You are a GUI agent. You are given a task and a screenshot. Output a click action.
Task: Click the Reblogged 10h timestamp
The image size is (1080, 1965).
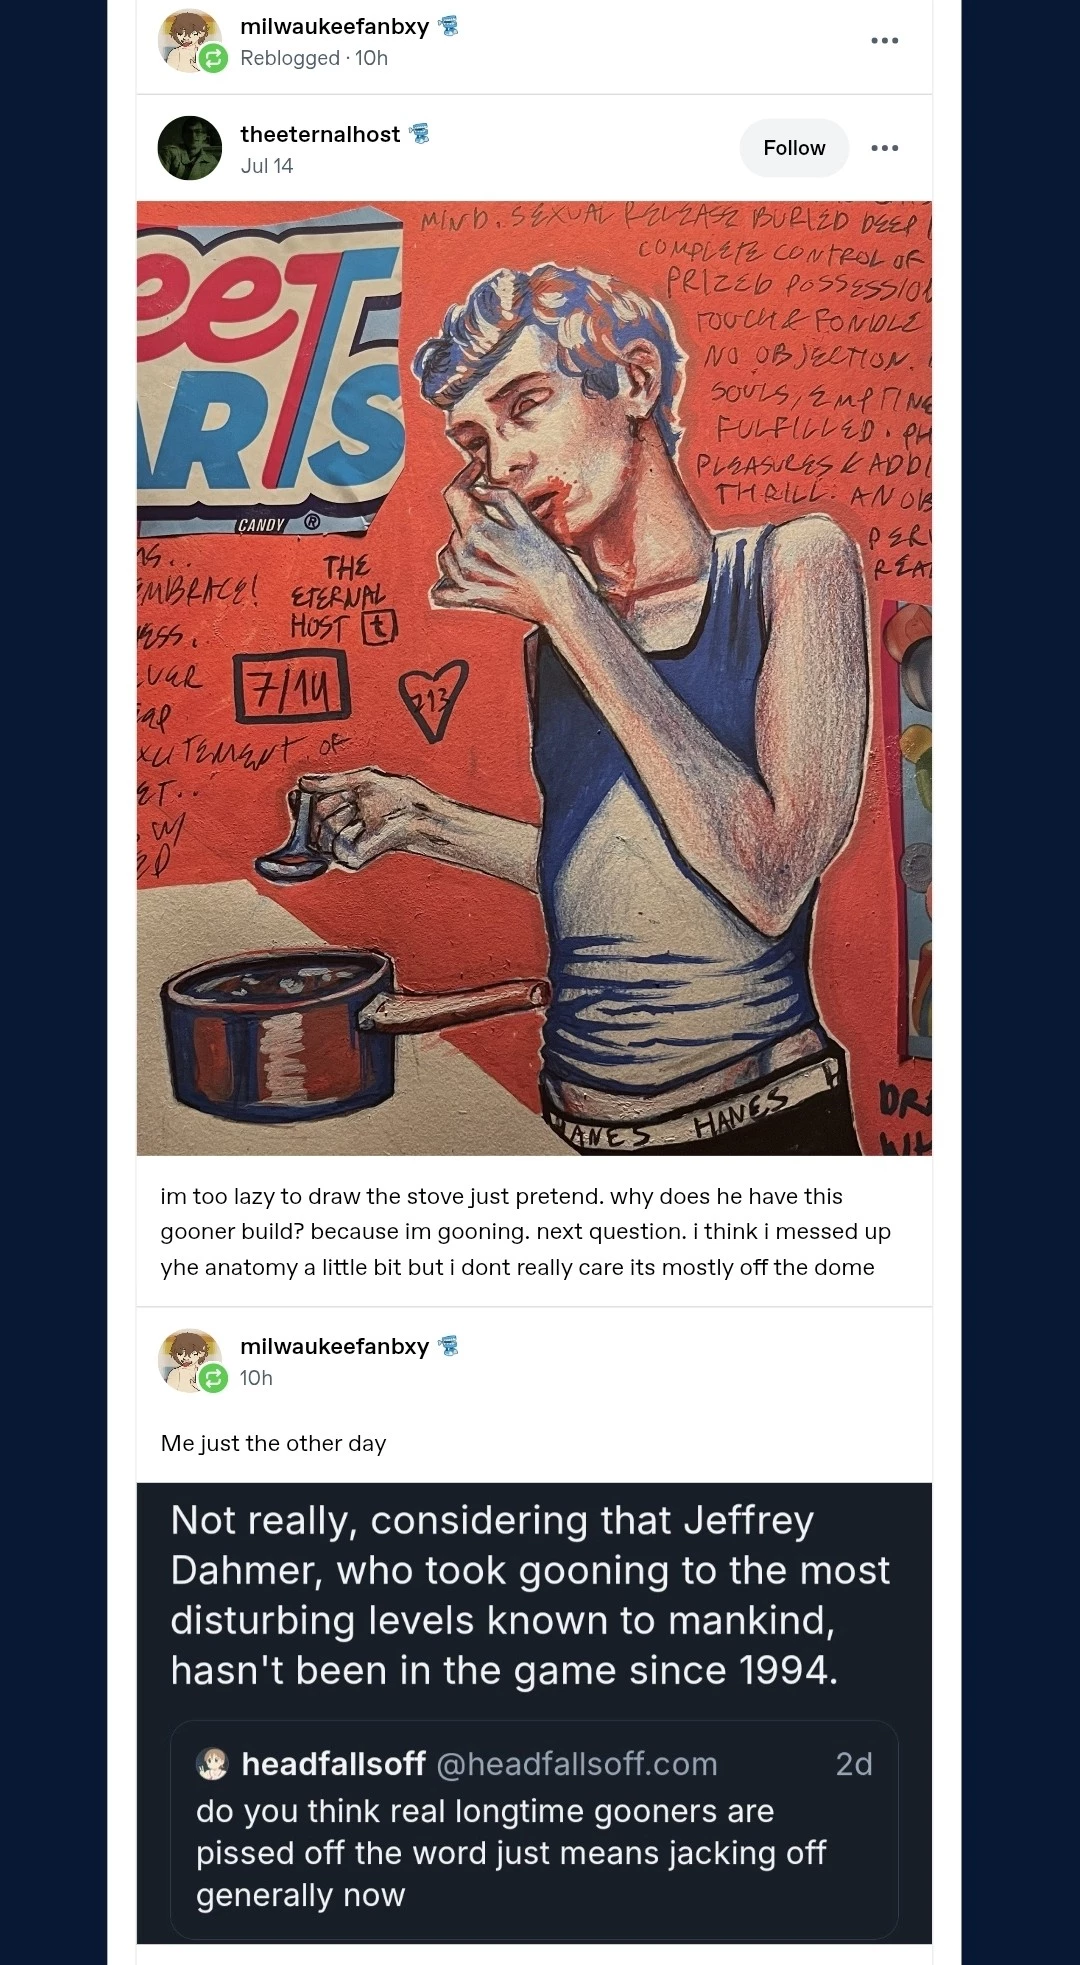coord(314,58)
